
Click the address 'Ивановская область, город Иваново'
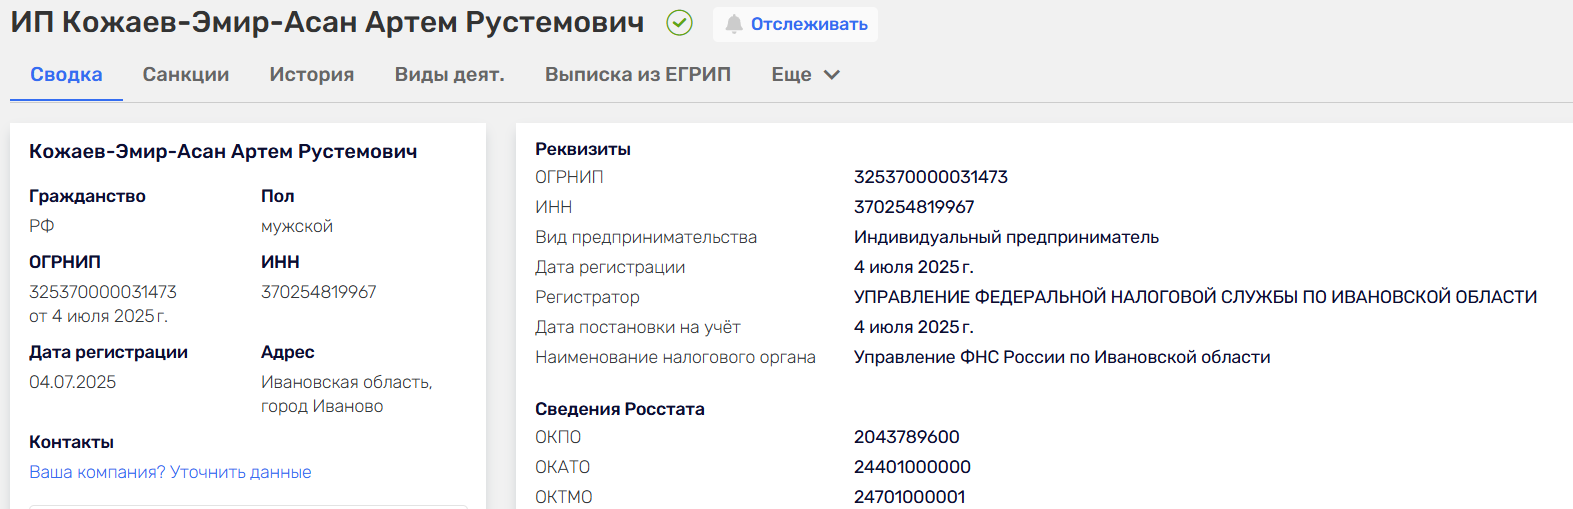click(x=346, y=394)
